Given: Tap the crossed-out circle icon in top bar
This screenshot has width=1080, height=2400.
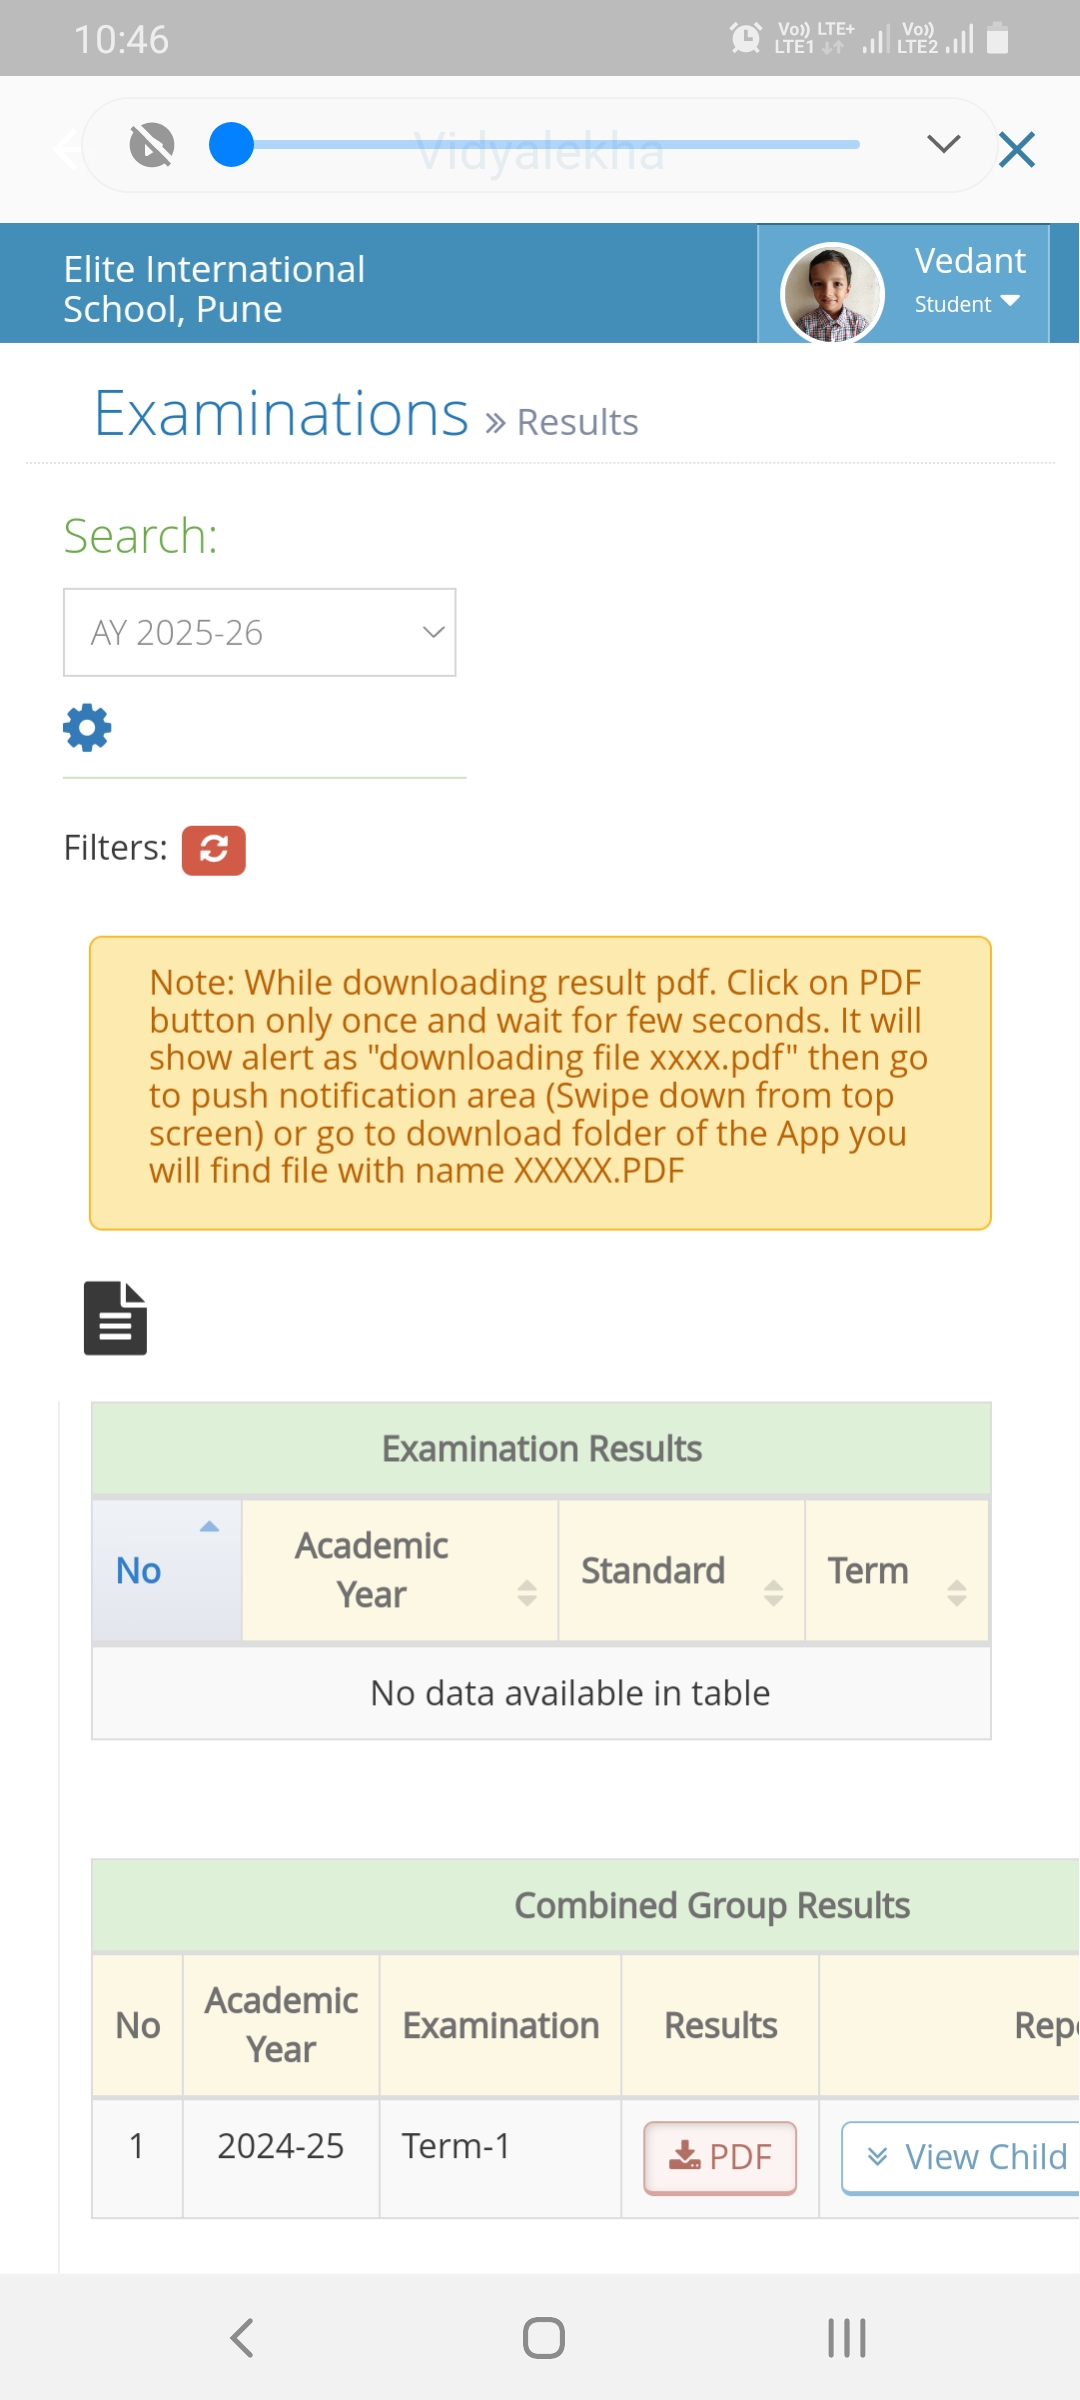Looking at the screenshot, I should pos(152,145).
